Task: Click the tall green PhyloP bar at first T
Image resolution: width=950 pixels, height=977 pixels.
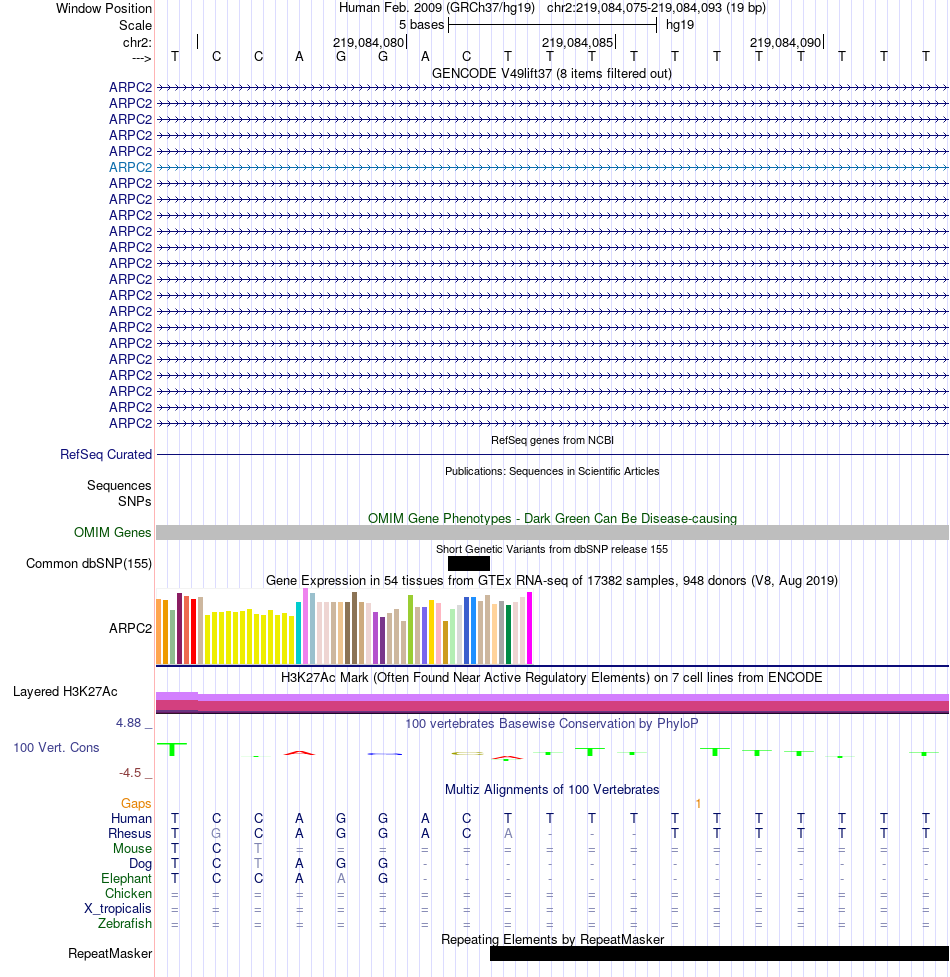Action: [x=172, y=750]
